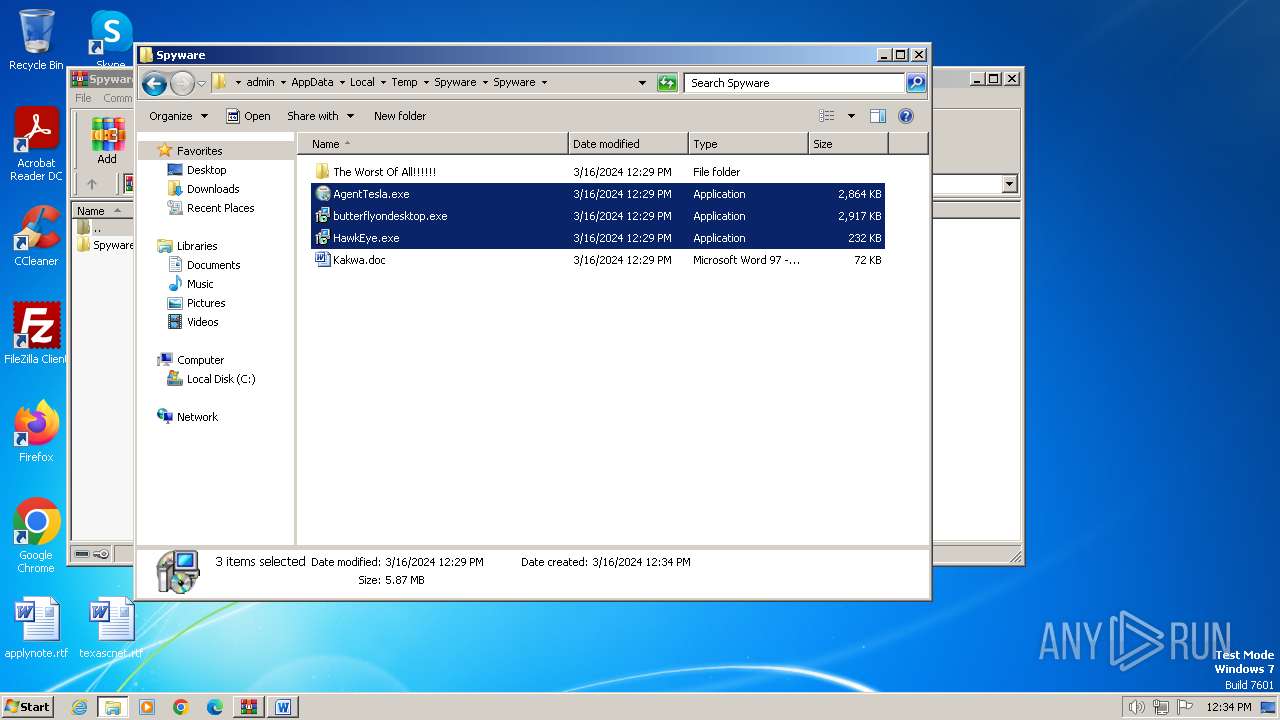Click the admin breadcrumb in address bar
This screenshot has width=1280, height=720.
pyautogui.click(x=260, y=83)
